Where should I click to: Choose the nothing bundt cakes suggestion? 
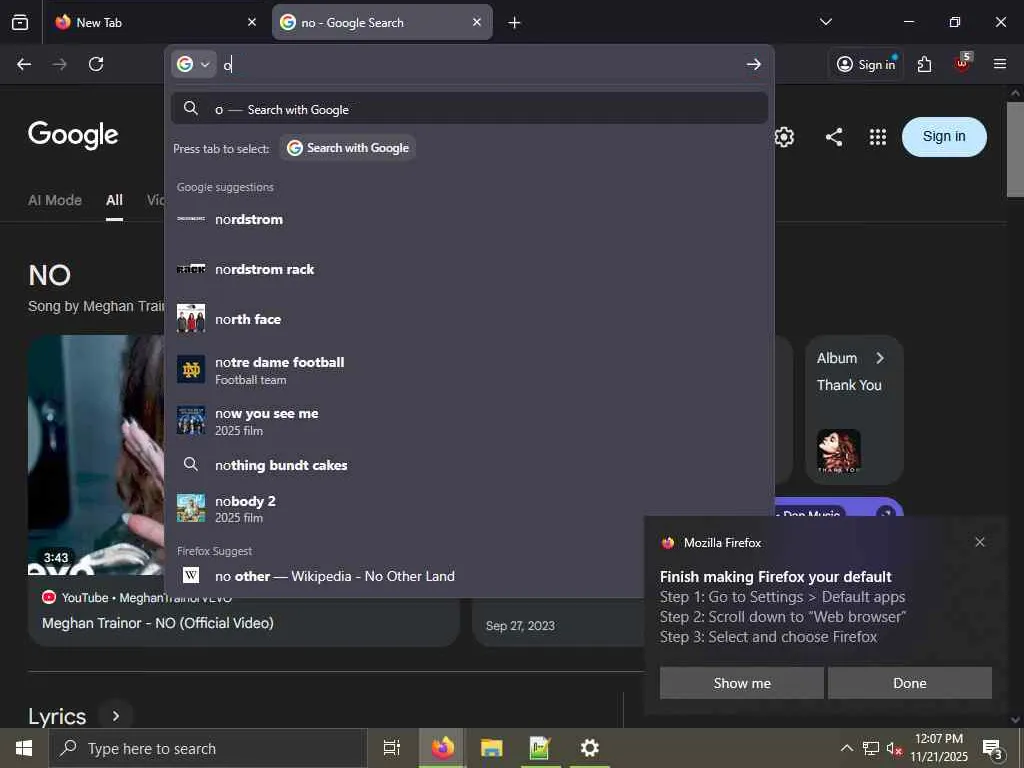(469, 465)
